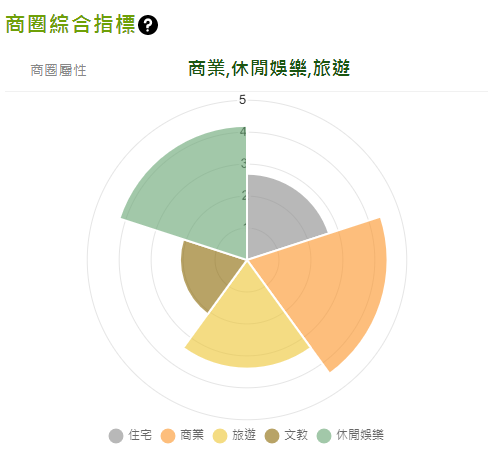Click the 商圈綜合指標 heading
488x470 pixels.
point(70,24)
